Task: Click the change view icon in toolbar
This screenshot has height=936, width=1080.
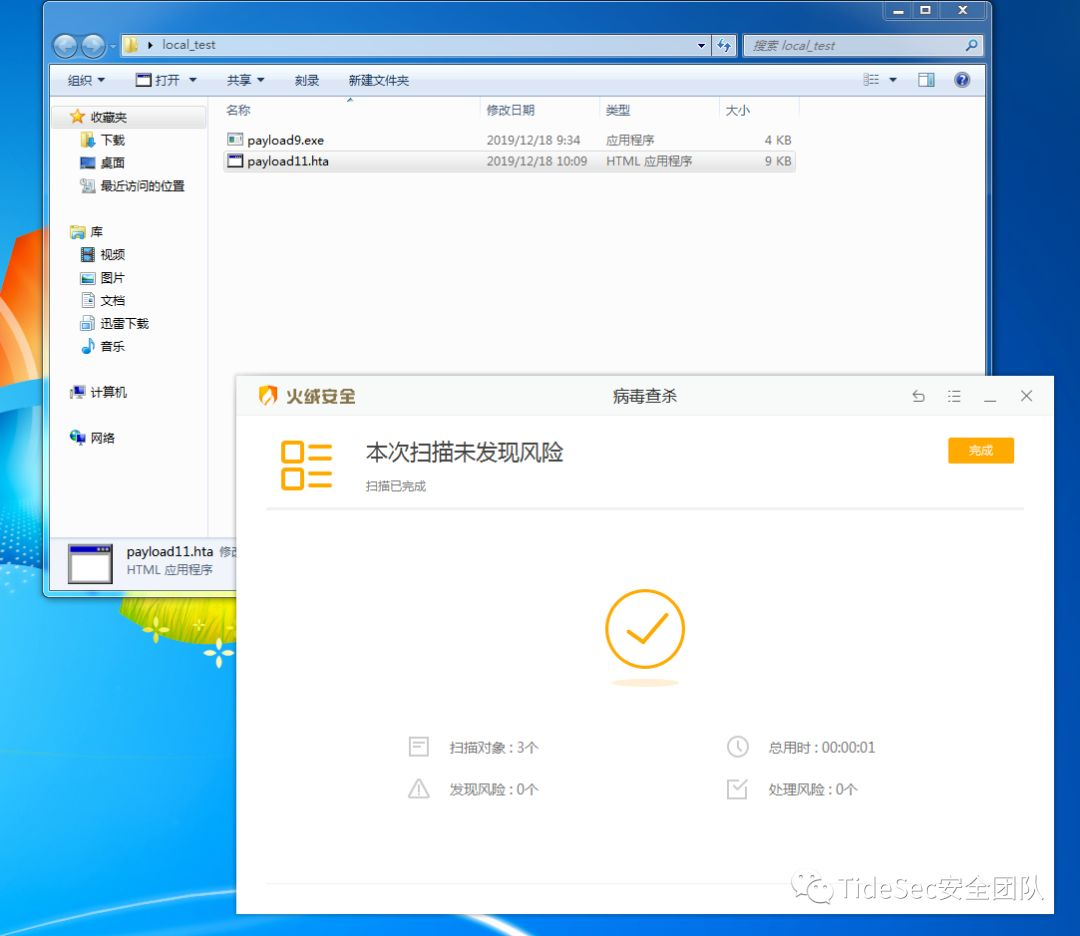Action: (871, 80)
